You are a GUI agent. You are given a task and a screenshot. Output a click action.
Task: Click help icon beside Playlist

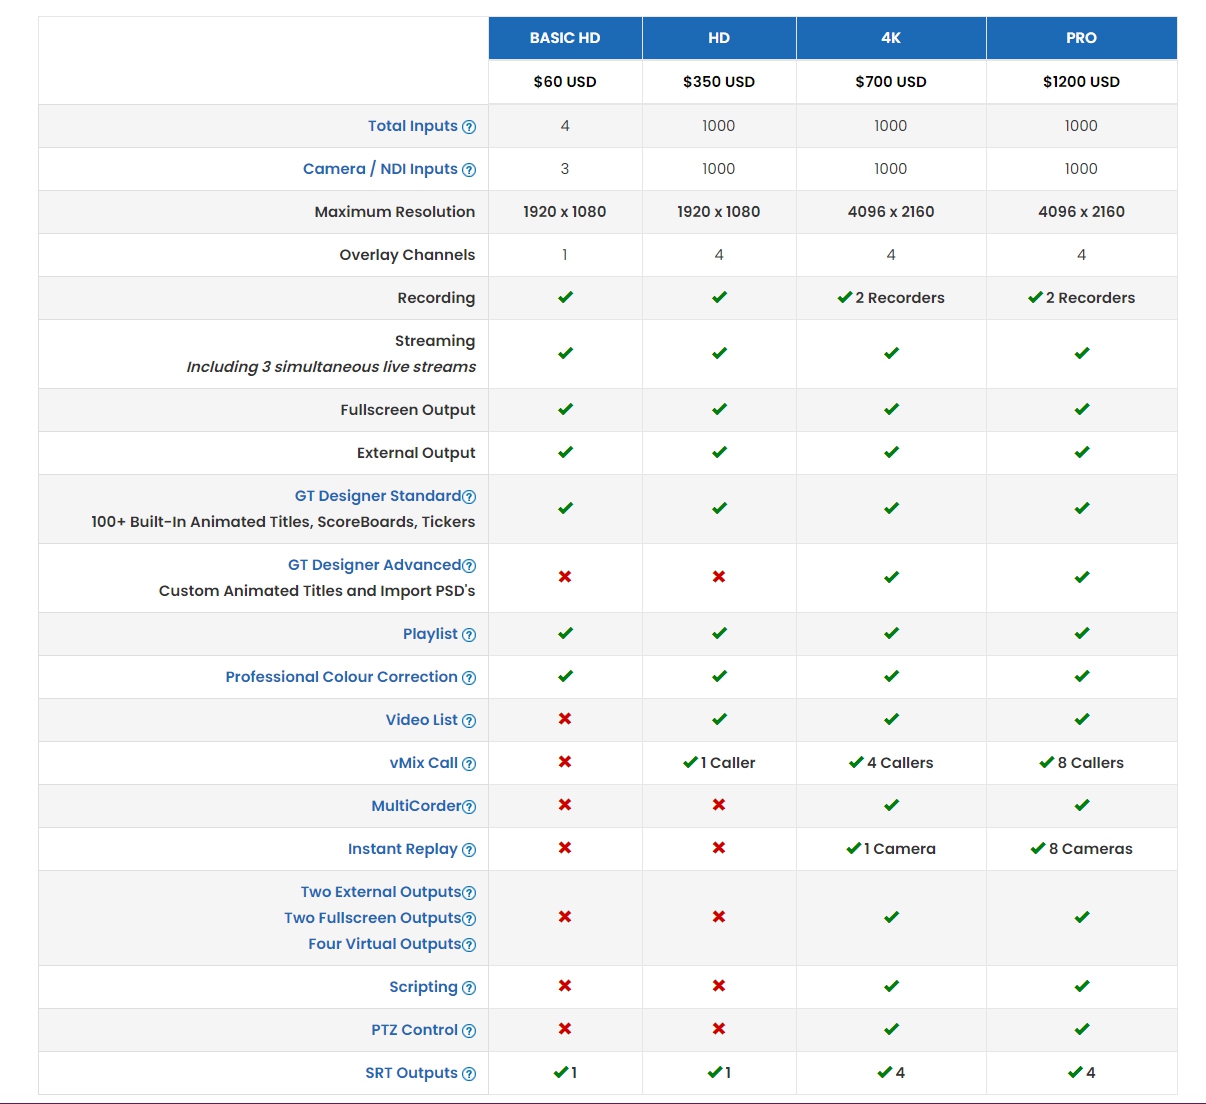(469, 635)
